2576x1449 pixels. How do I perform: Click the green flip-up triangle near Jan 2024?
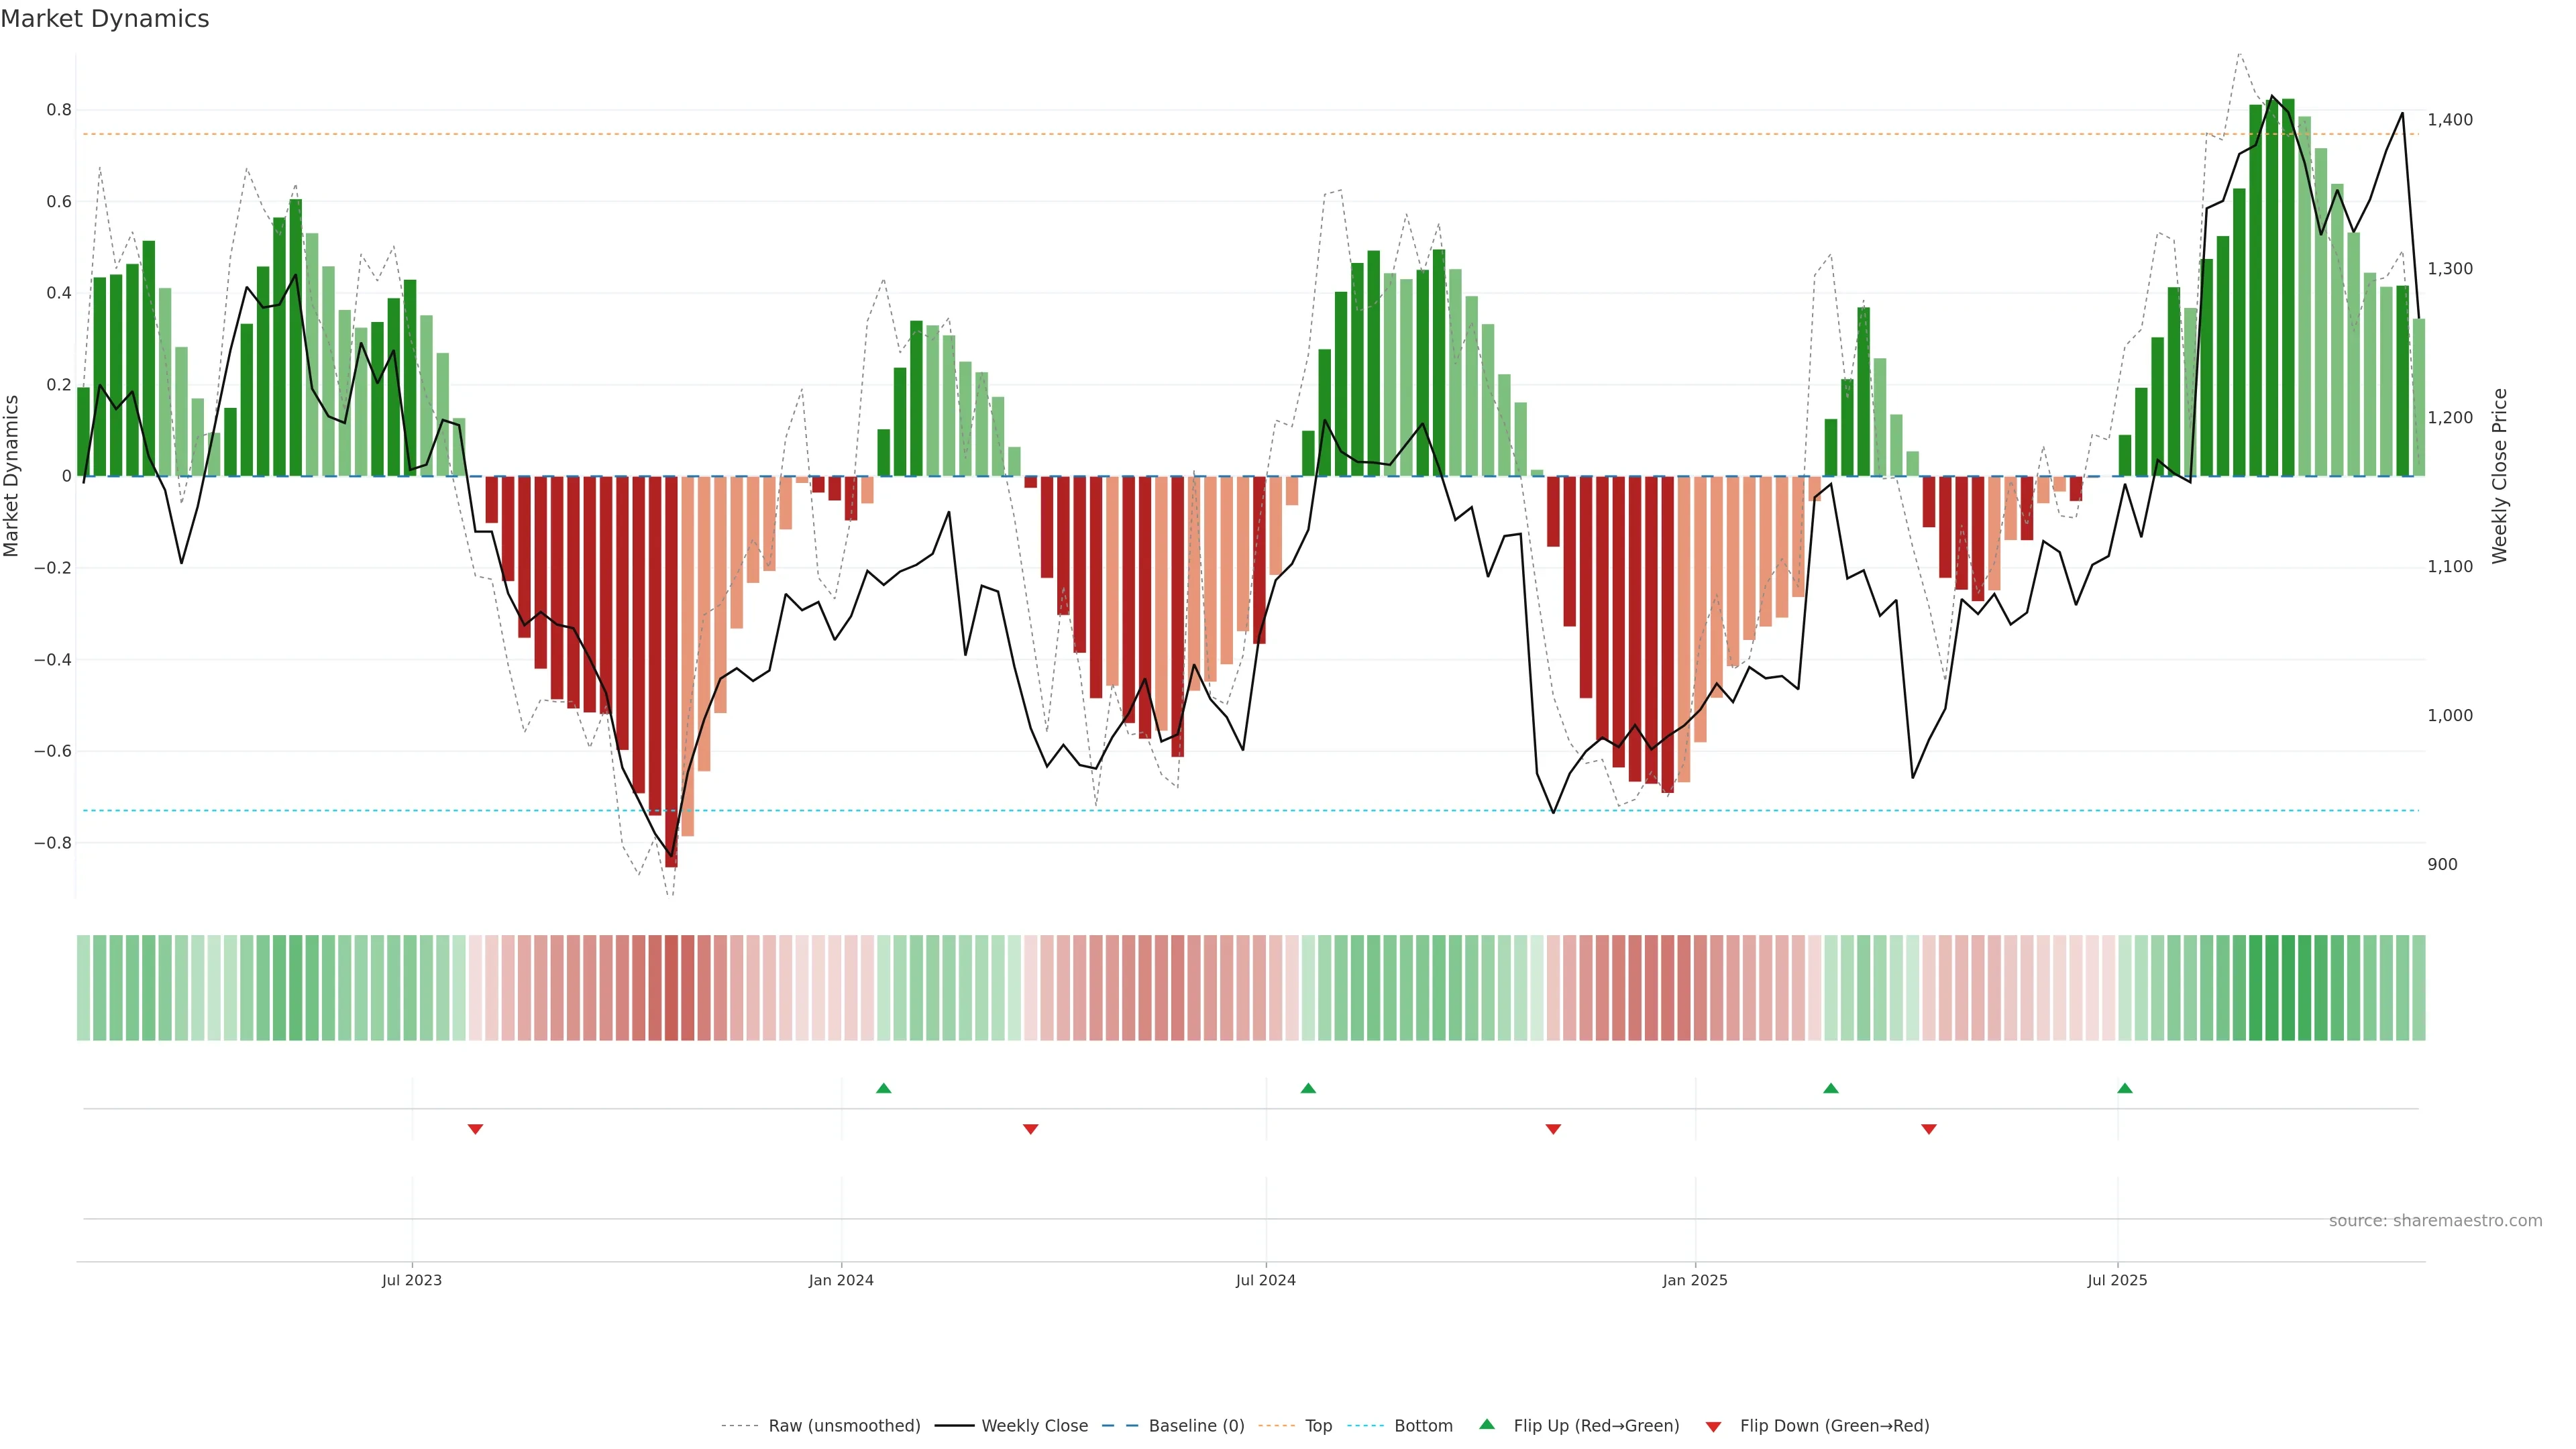pyautogui.click(x=883, y=1088)
